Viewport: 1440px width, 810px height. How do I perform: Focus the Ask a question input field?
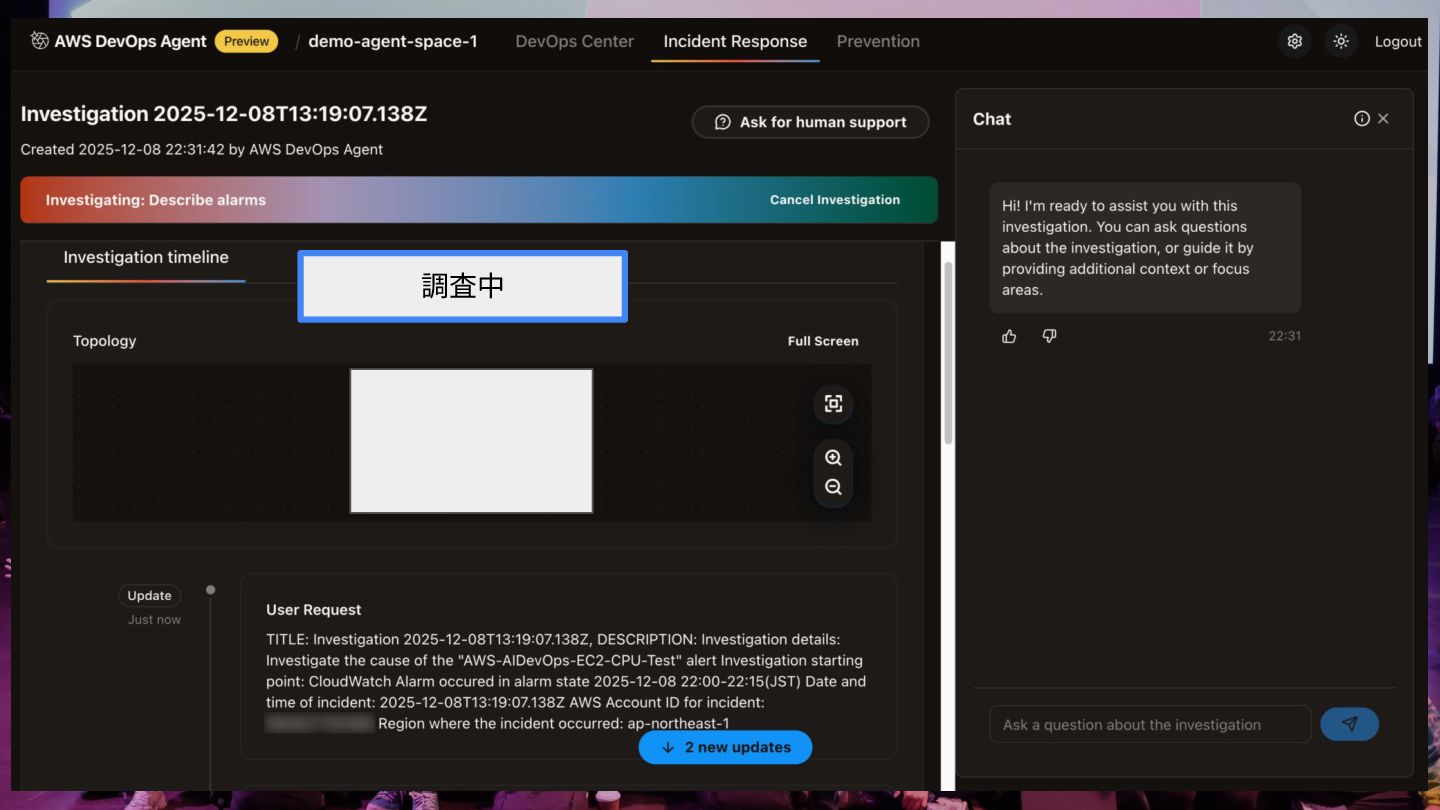(1150, 724)
